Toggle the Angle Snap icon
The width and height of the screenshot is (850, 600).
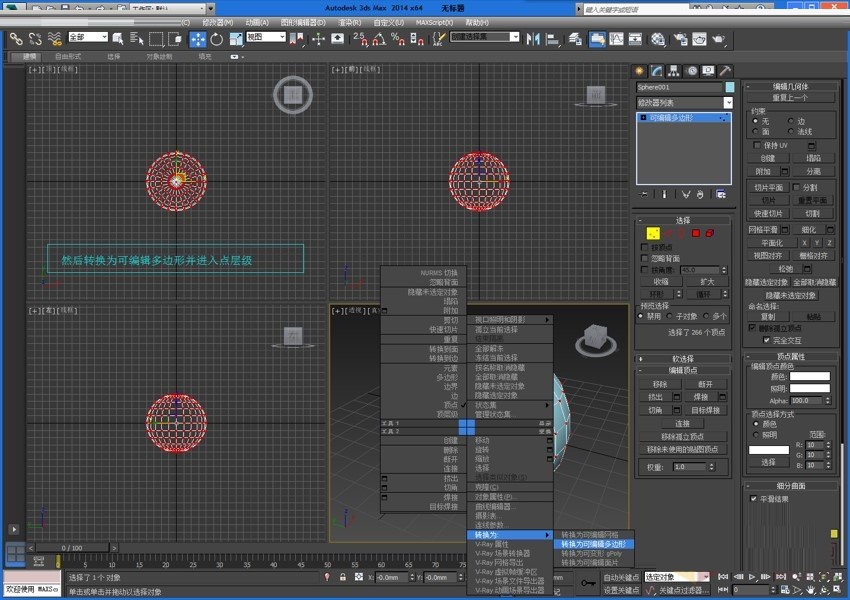click(379, 39)
